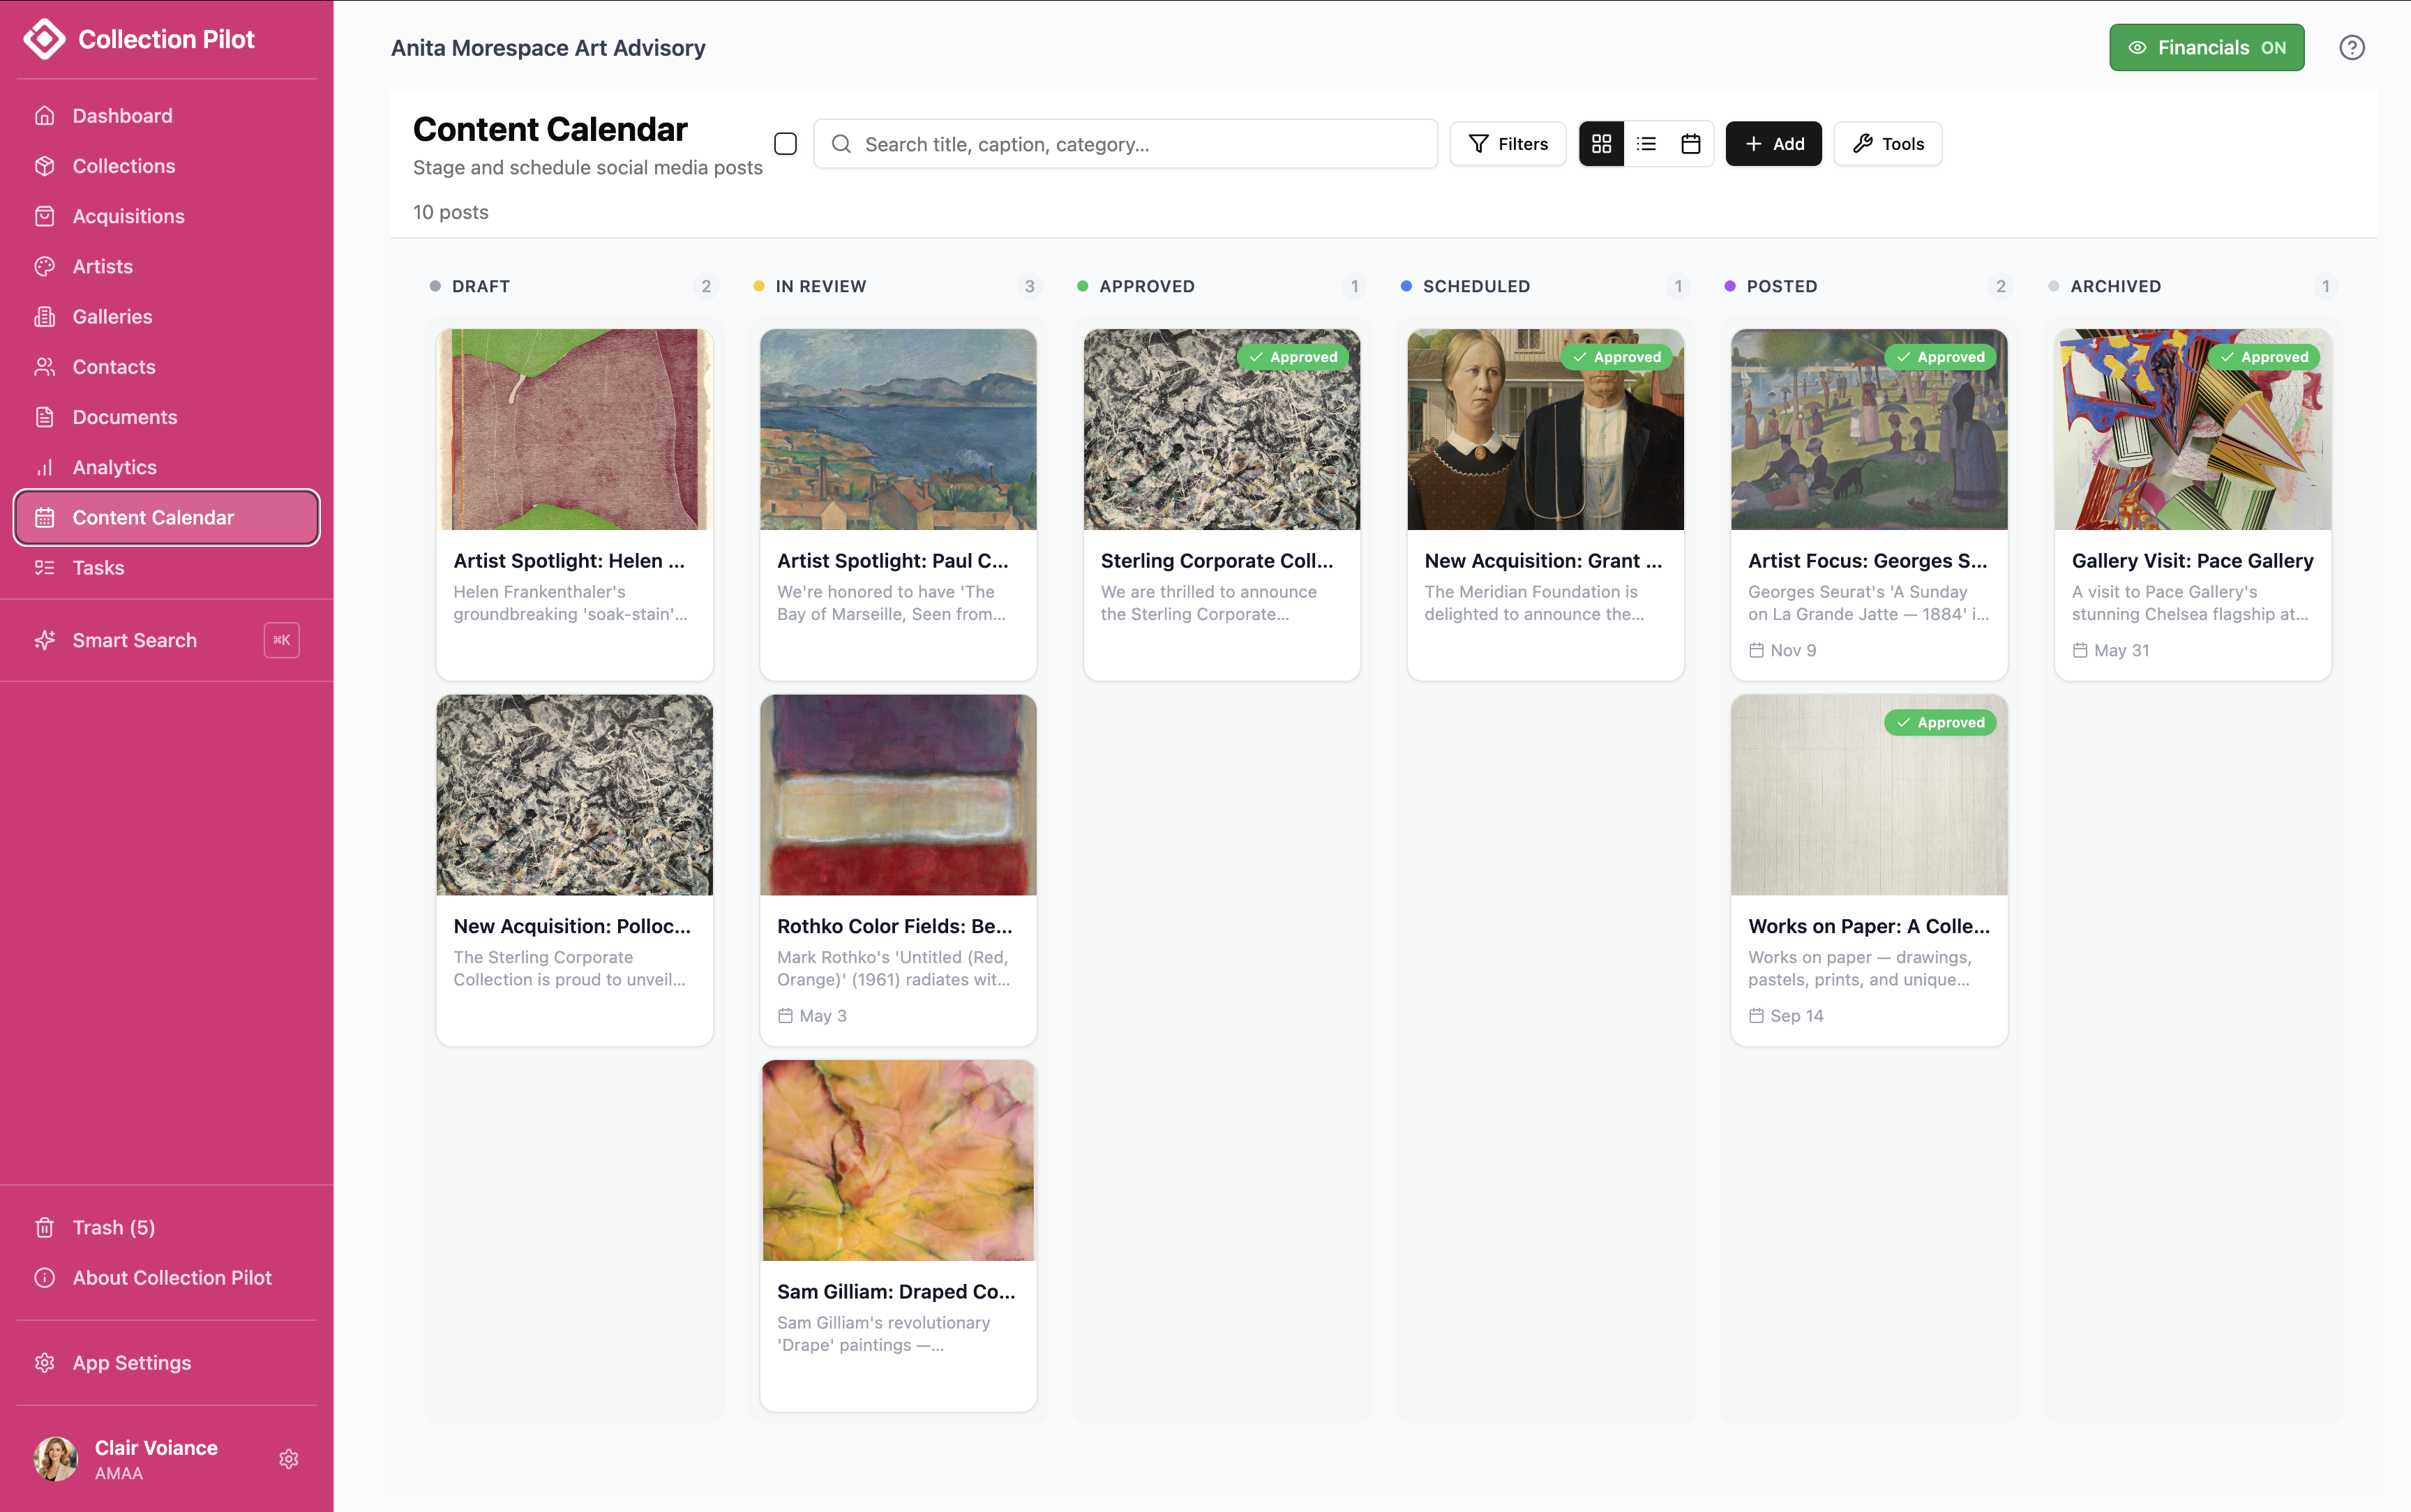Open the Artists section

166,266
